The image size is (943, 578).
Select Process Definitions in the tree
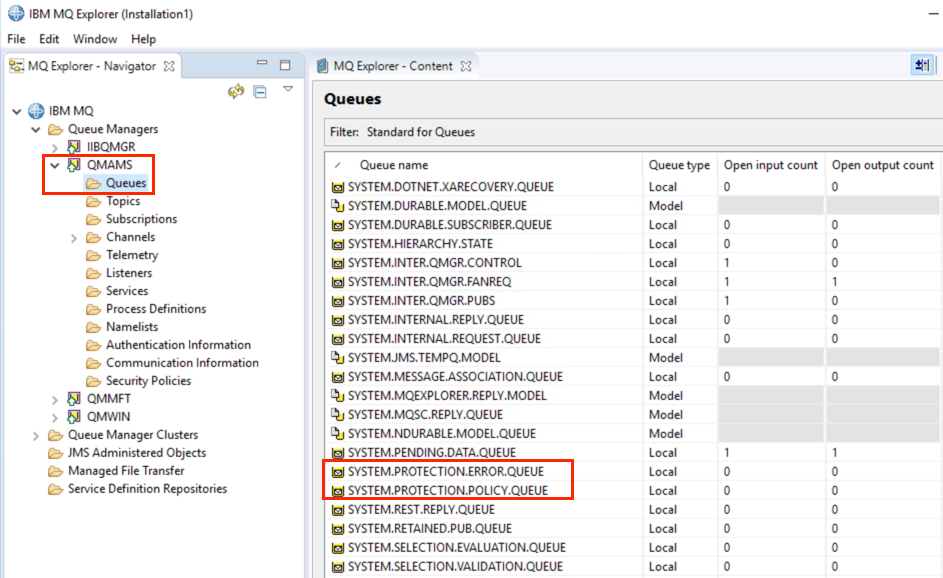coord(156,309)
